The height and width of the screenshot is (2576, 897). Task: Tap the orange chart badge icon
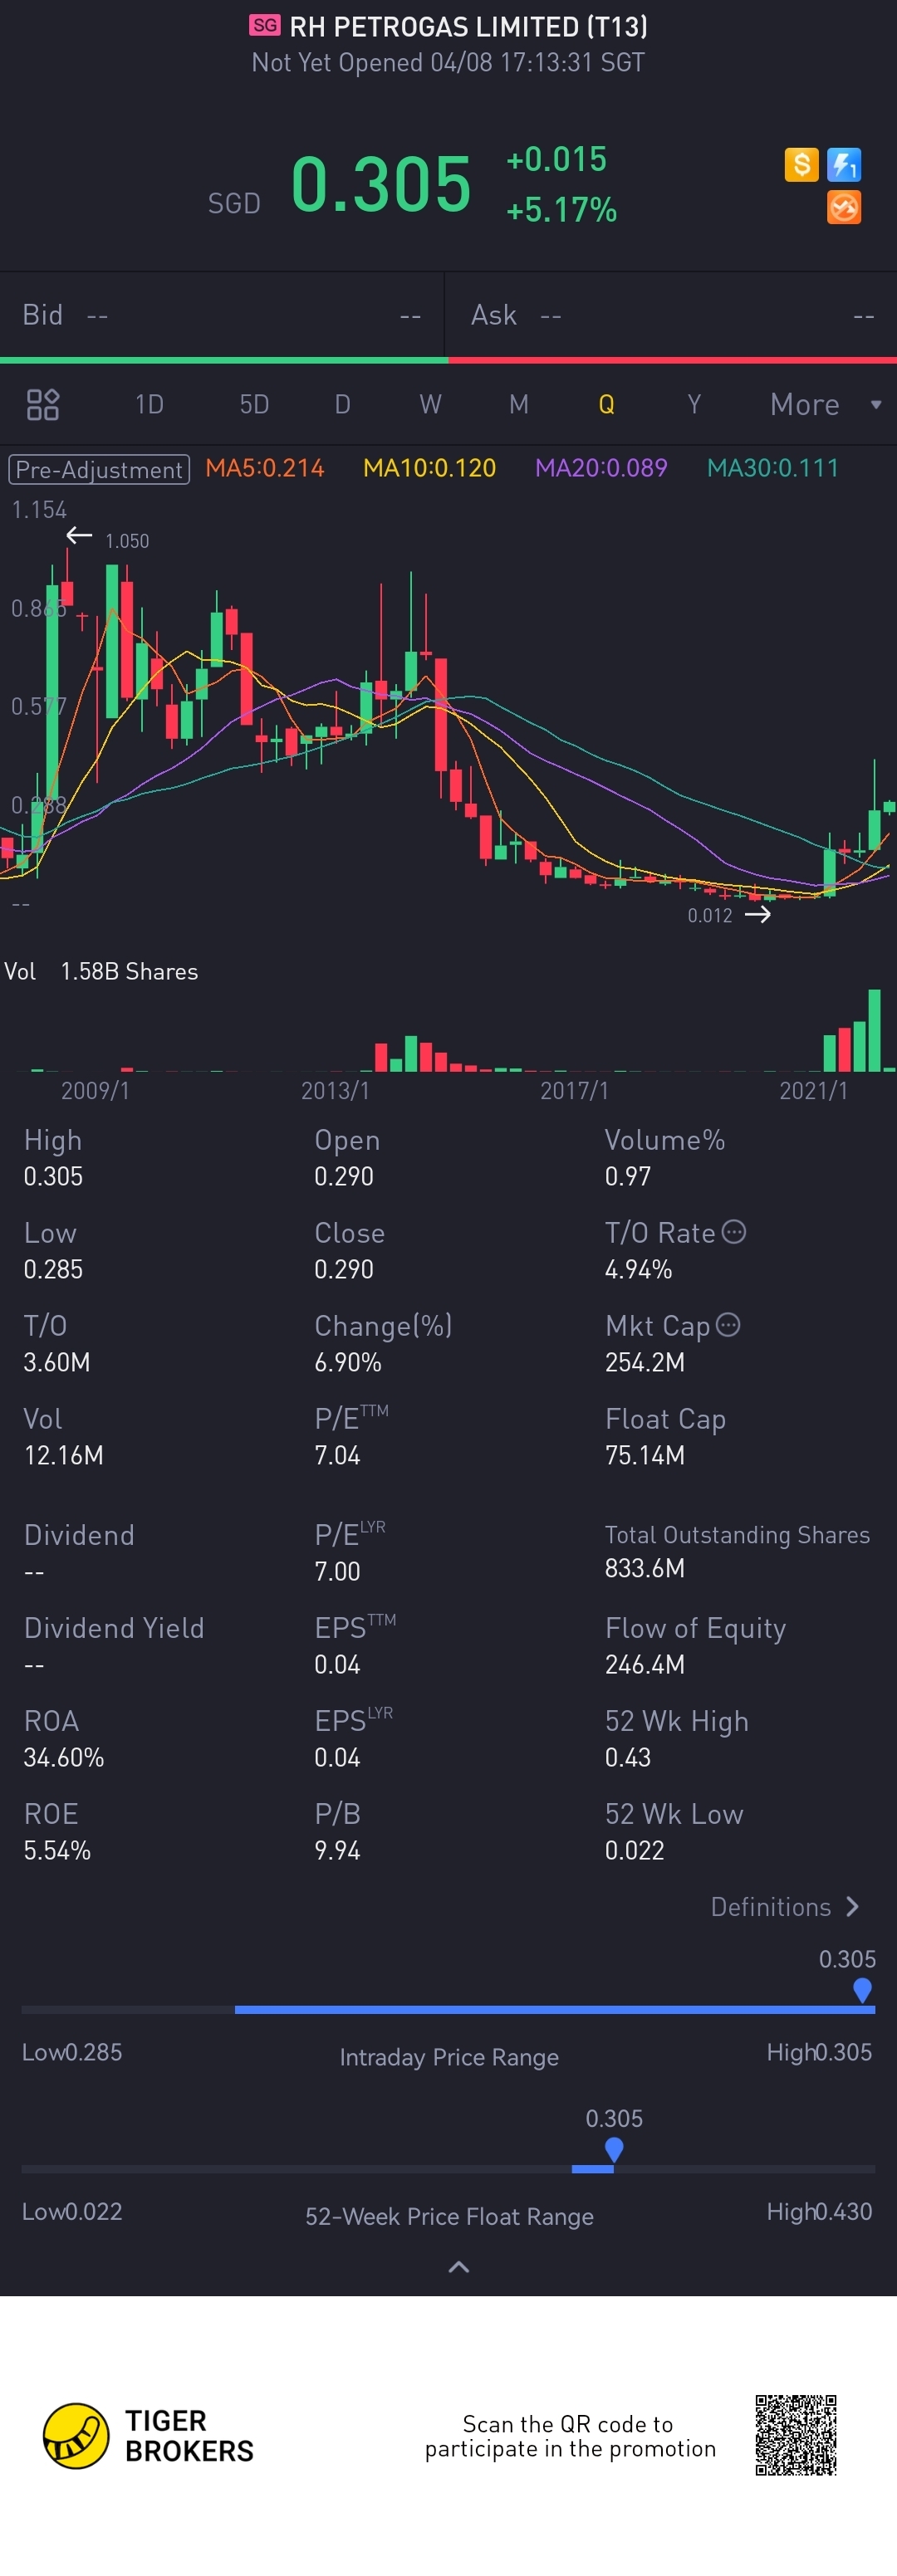(x=844, y=208)
